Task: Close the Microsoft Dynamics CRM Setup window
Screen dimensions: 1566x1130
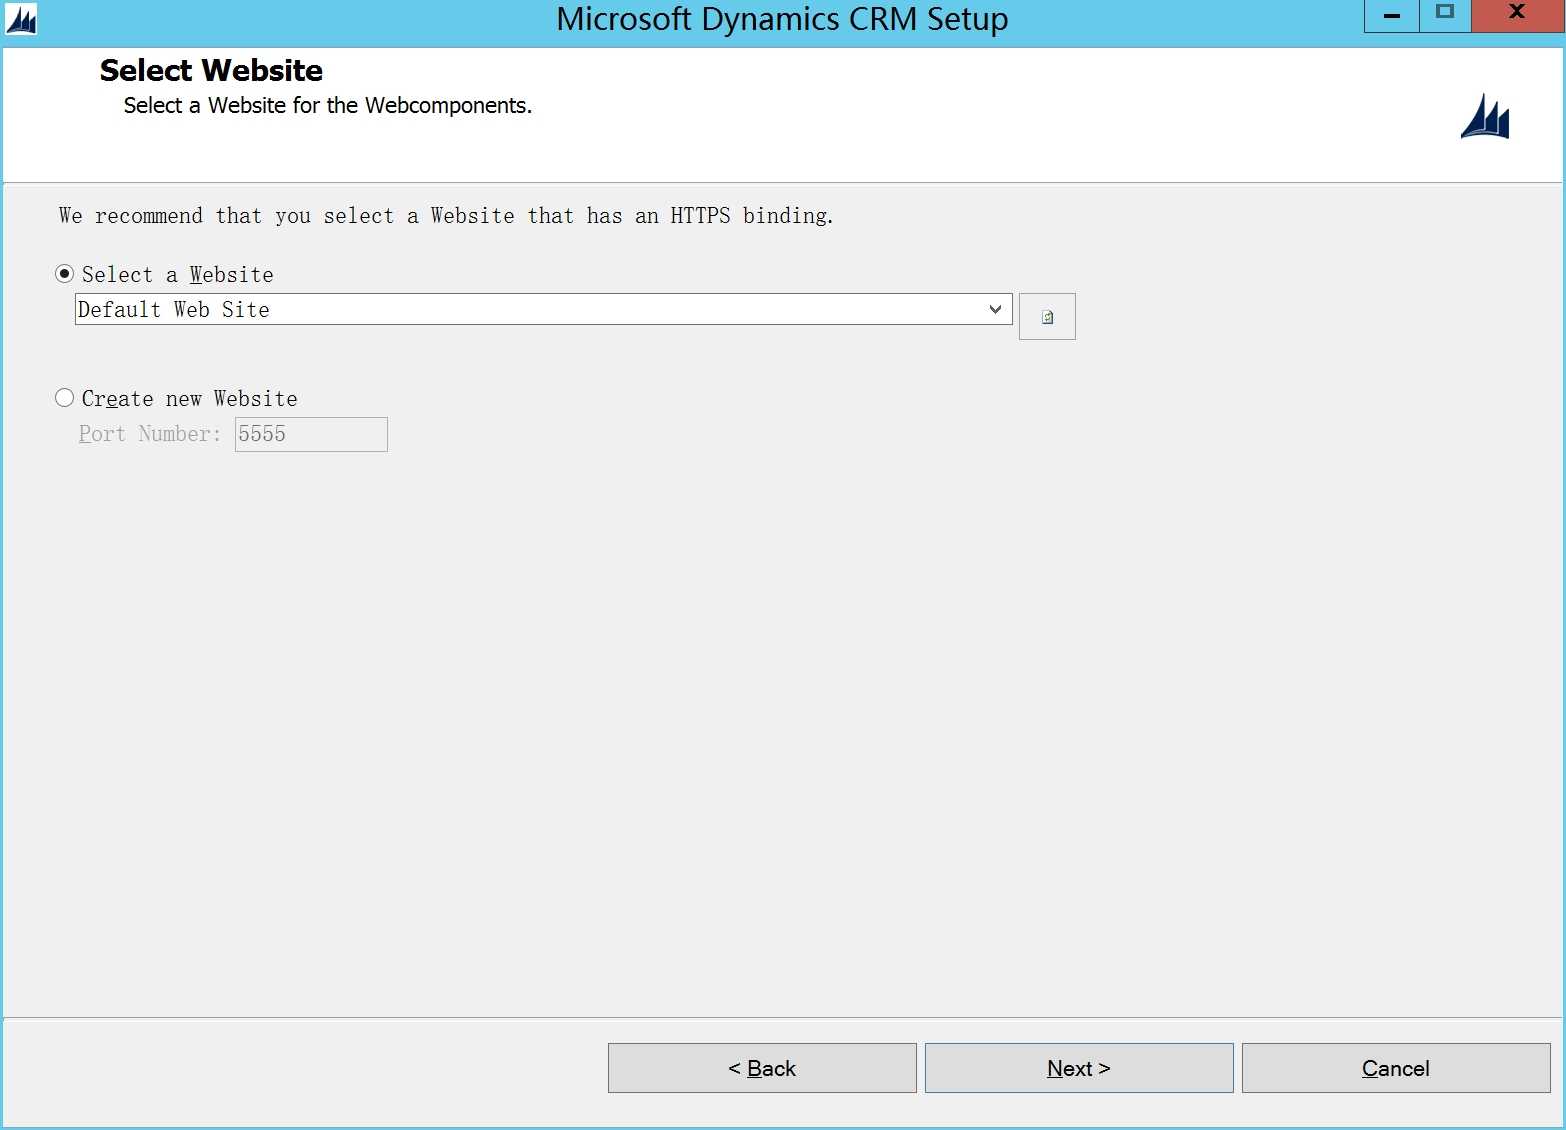Action: point(1517,16)
